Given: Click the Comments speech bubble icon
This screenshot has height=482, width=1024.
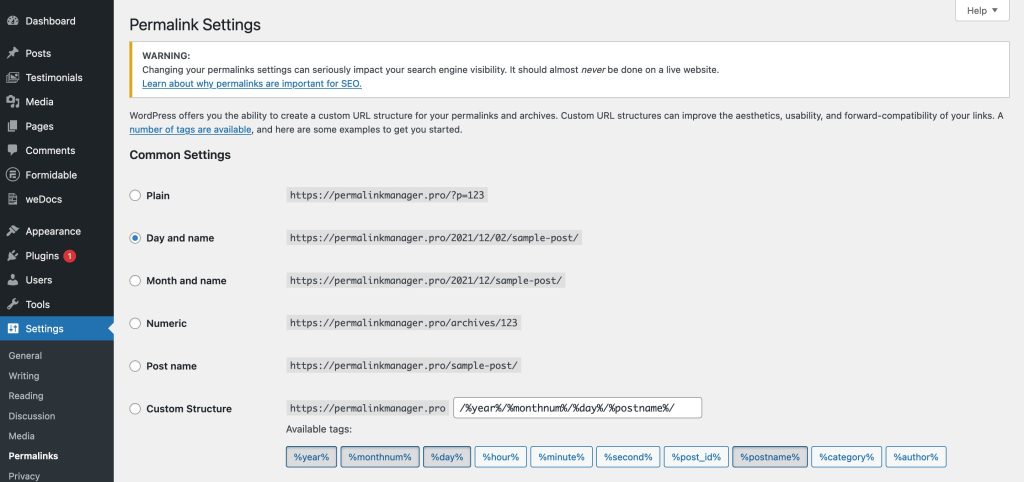Looking at the screenshot, I should tap(12, 150).
